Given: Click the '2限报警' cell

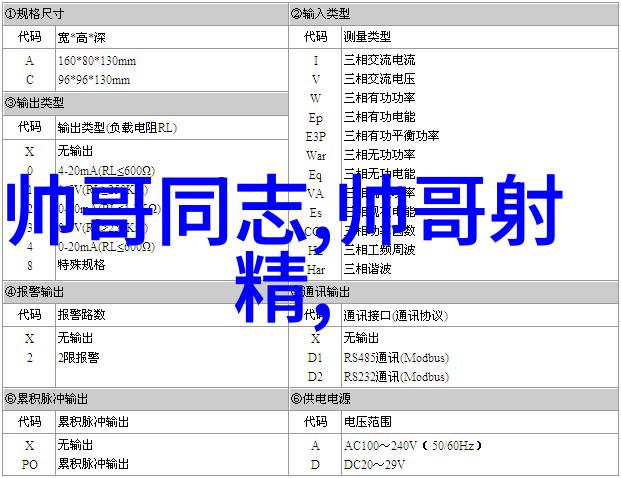Looking at the screenshot, I should pyautogui.click(x=78, y=358).
